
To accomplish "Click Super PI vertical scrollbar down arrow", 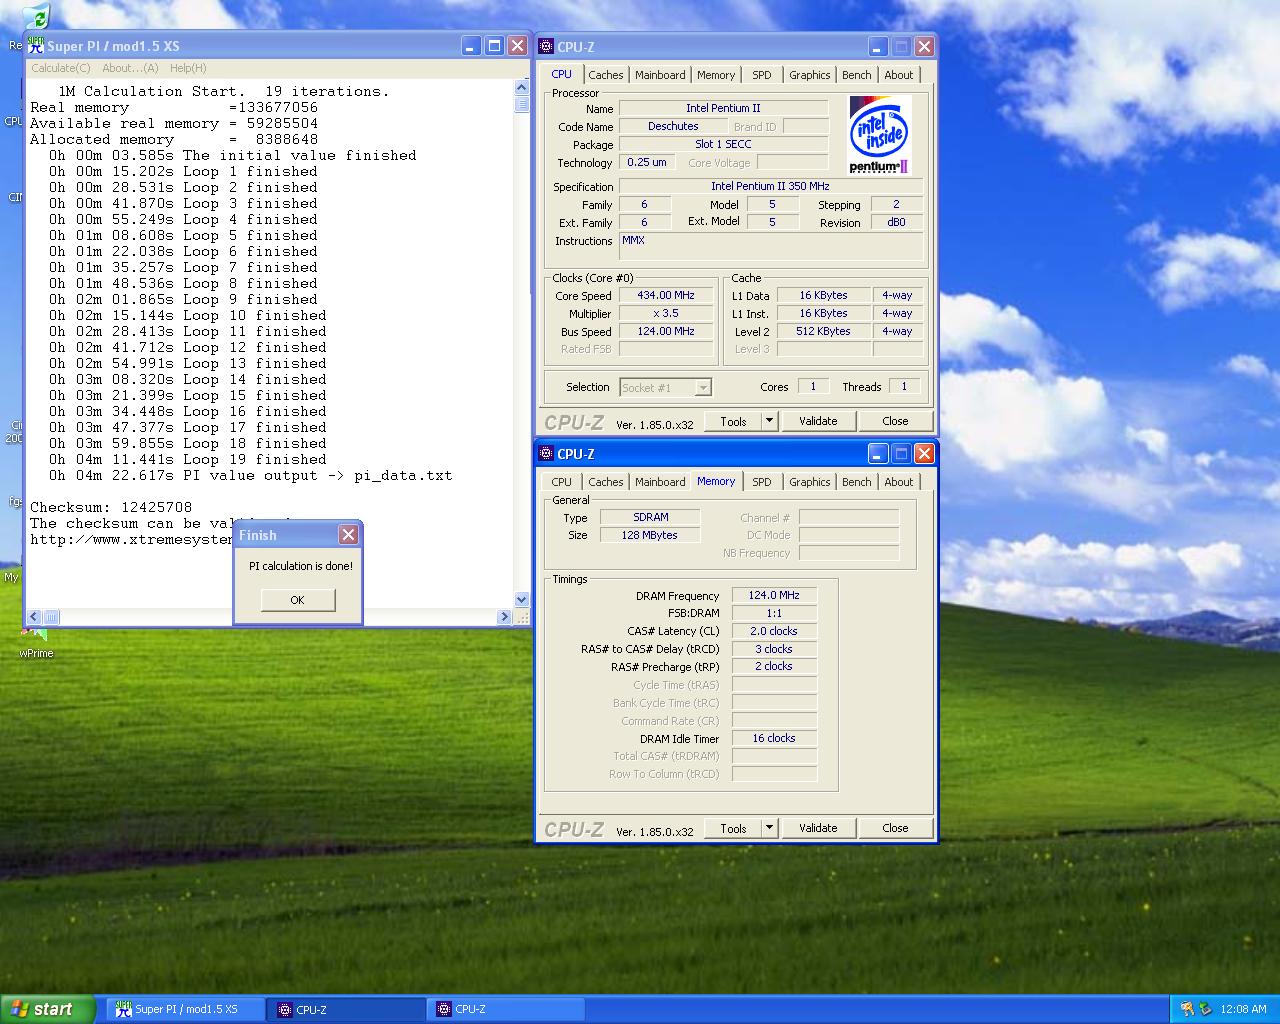I will (521, 600).
